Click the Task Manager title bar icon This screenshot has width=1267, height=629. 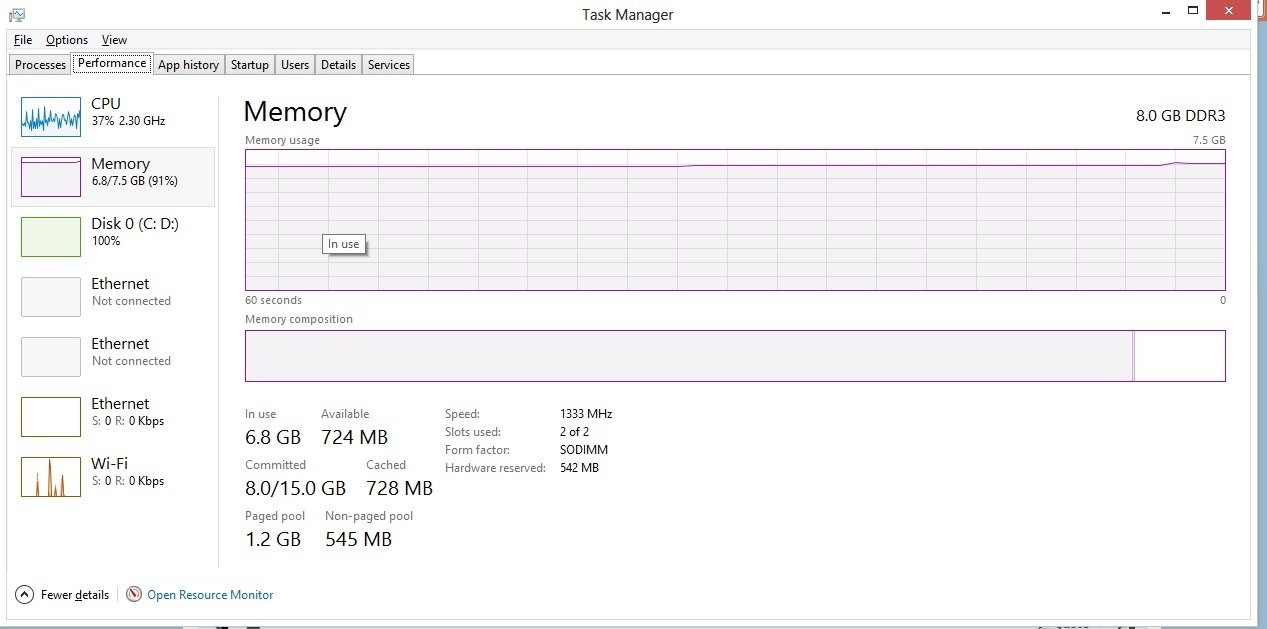(17, 15)
